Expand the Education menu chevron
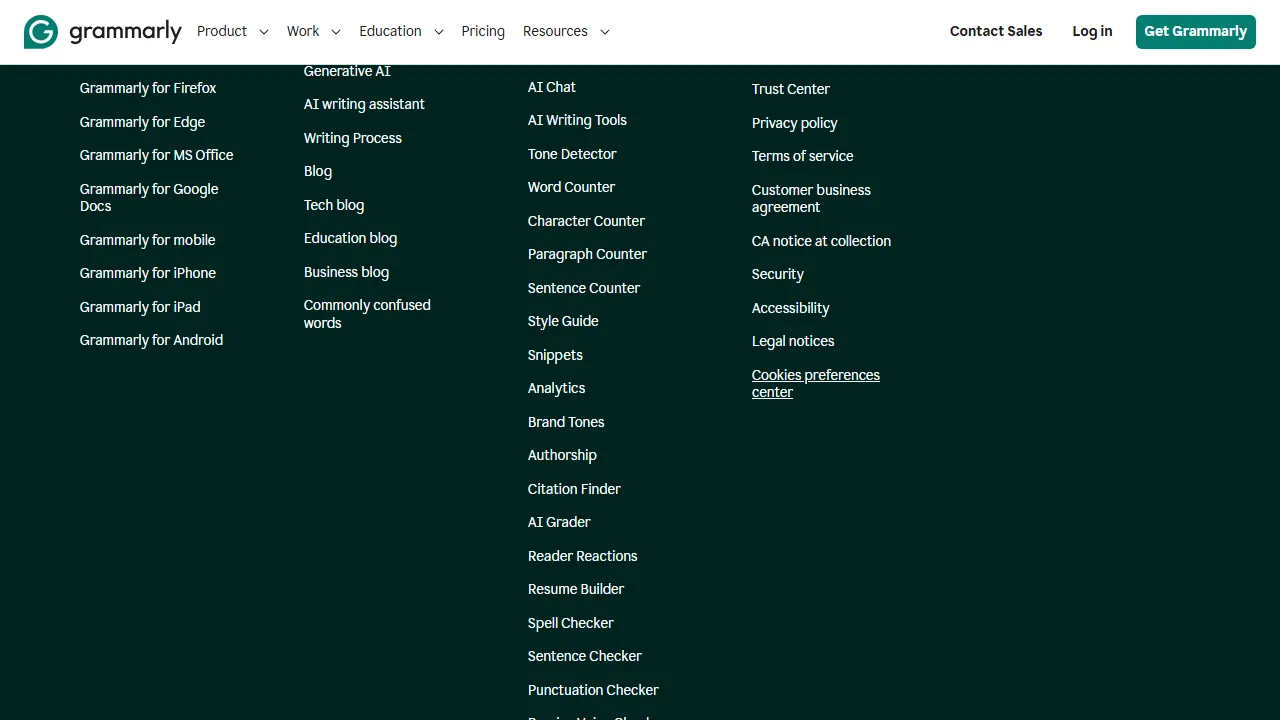 coord(438,32)
